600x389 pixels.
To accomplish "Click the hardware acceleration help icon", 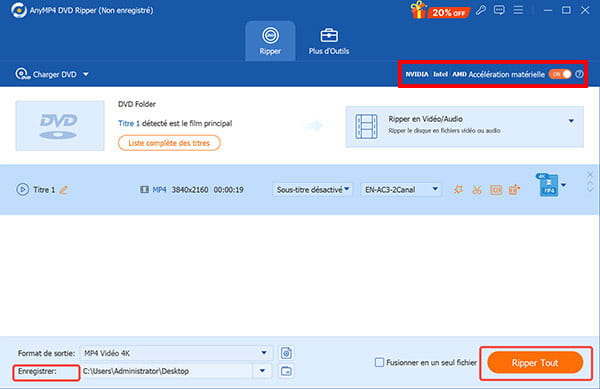I will coord(579,74).
